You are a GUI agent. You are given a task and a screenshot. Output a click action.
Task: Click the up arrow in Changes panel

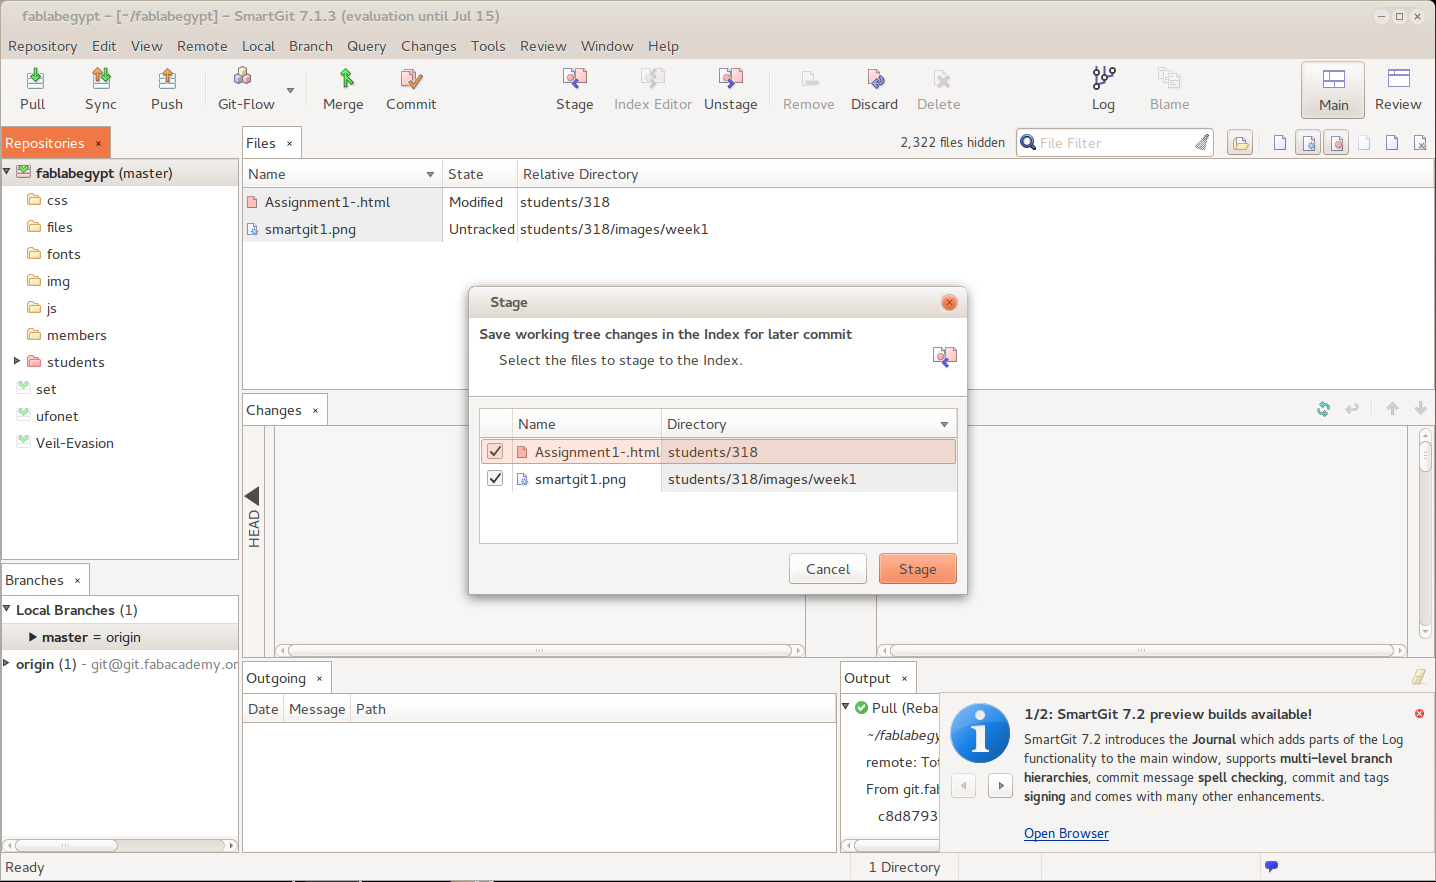(1392, 408)
